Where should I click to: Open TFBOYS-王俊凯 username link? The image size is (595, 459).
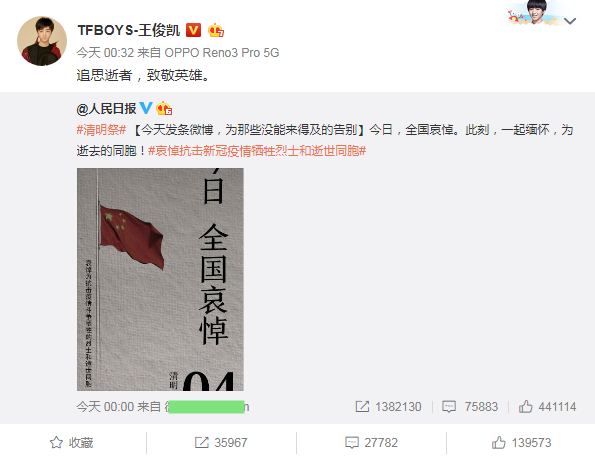[x=129, y=30]
